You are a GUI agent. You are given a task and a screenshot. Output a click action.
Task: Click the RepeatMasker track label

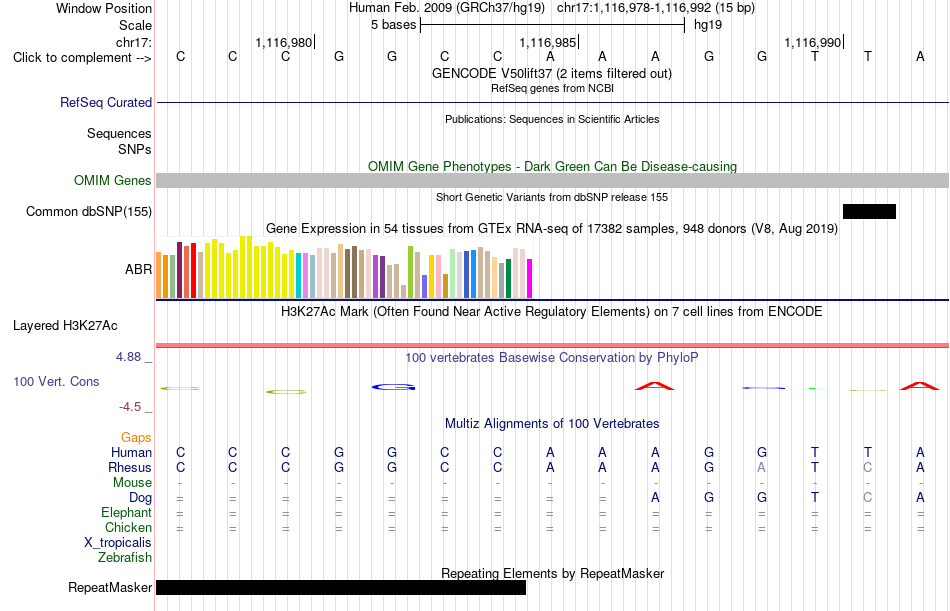(110, 587)
